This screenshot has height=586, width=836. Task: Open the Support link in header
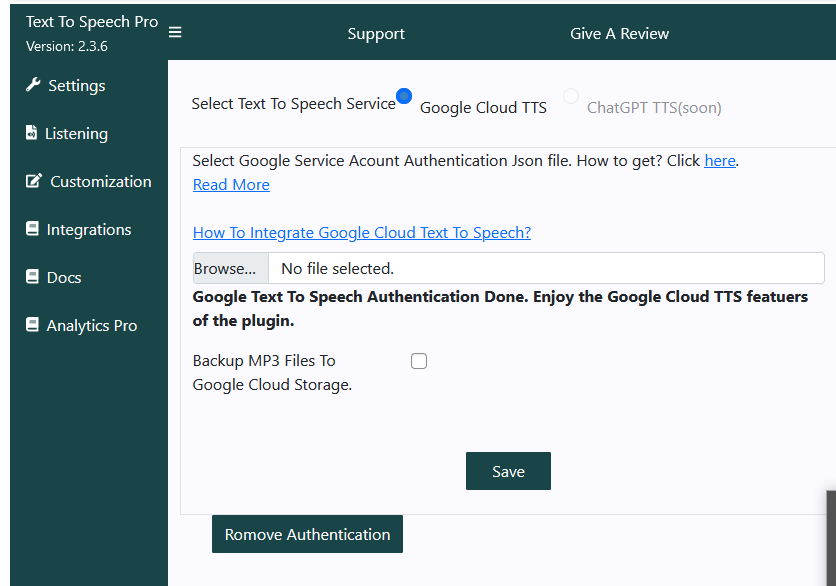point(376,34)
